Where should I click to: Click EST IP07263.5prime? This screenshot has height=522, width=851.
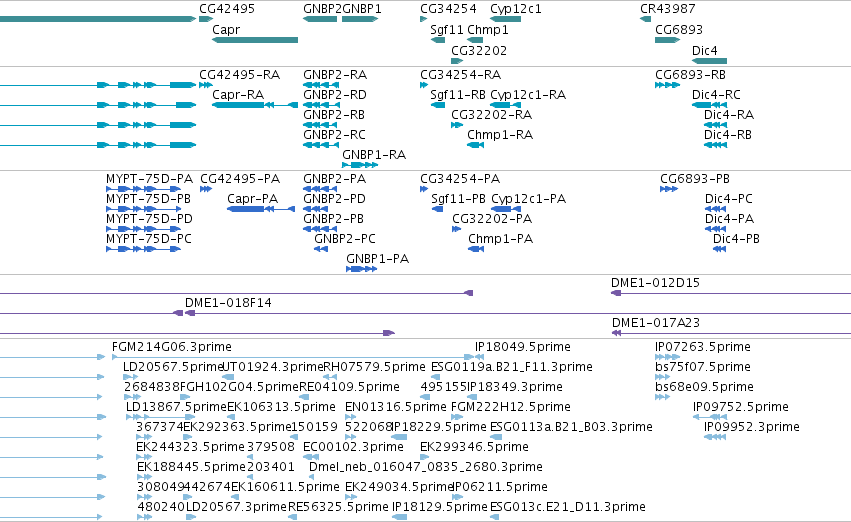pyautogui.click(x=703, y=347)
